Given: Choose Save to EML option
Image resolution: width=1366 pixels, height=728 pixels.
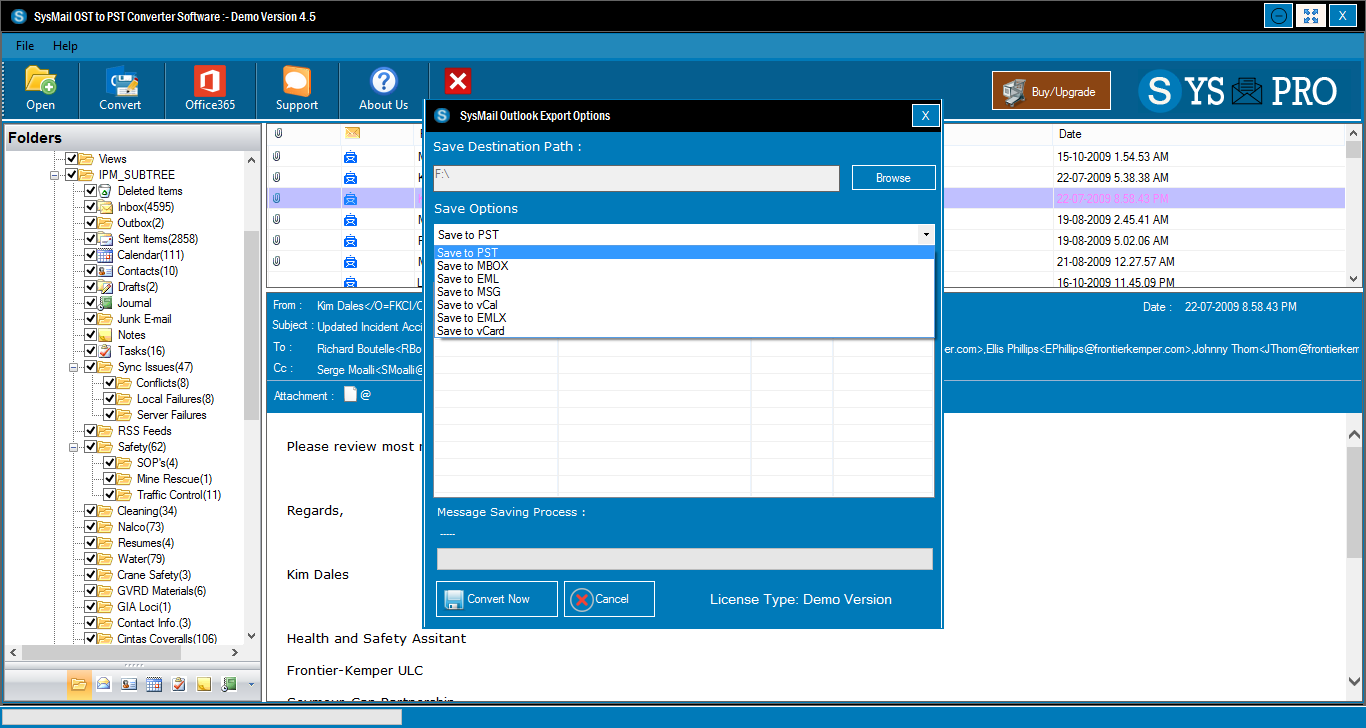Looking at the screenshot, I should pos(685,279).
